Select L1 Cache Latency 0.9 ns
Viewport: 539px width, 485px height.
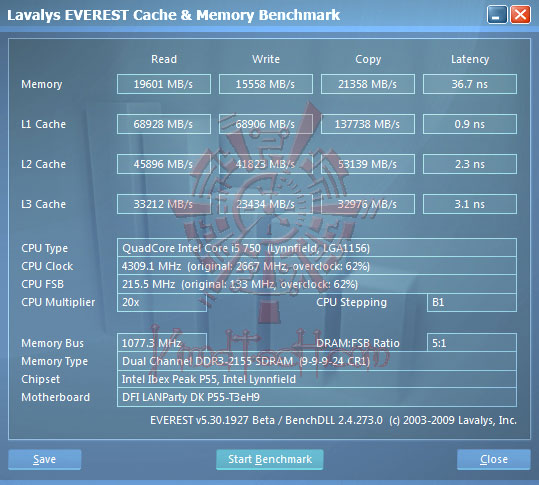click(x=470, y=124)
